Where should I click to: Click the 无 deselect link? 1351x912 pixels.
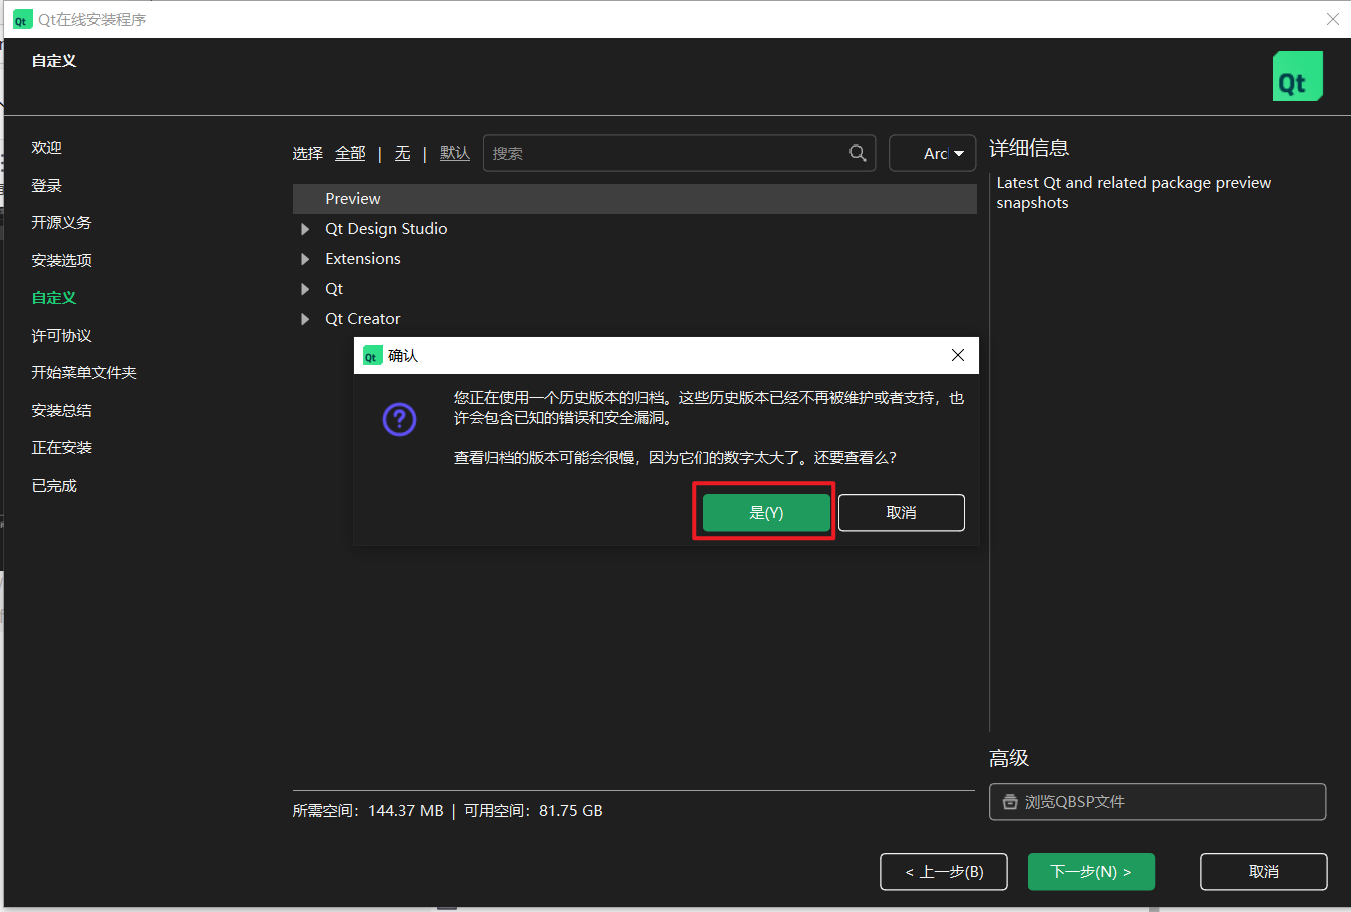(x=402, y=153)
